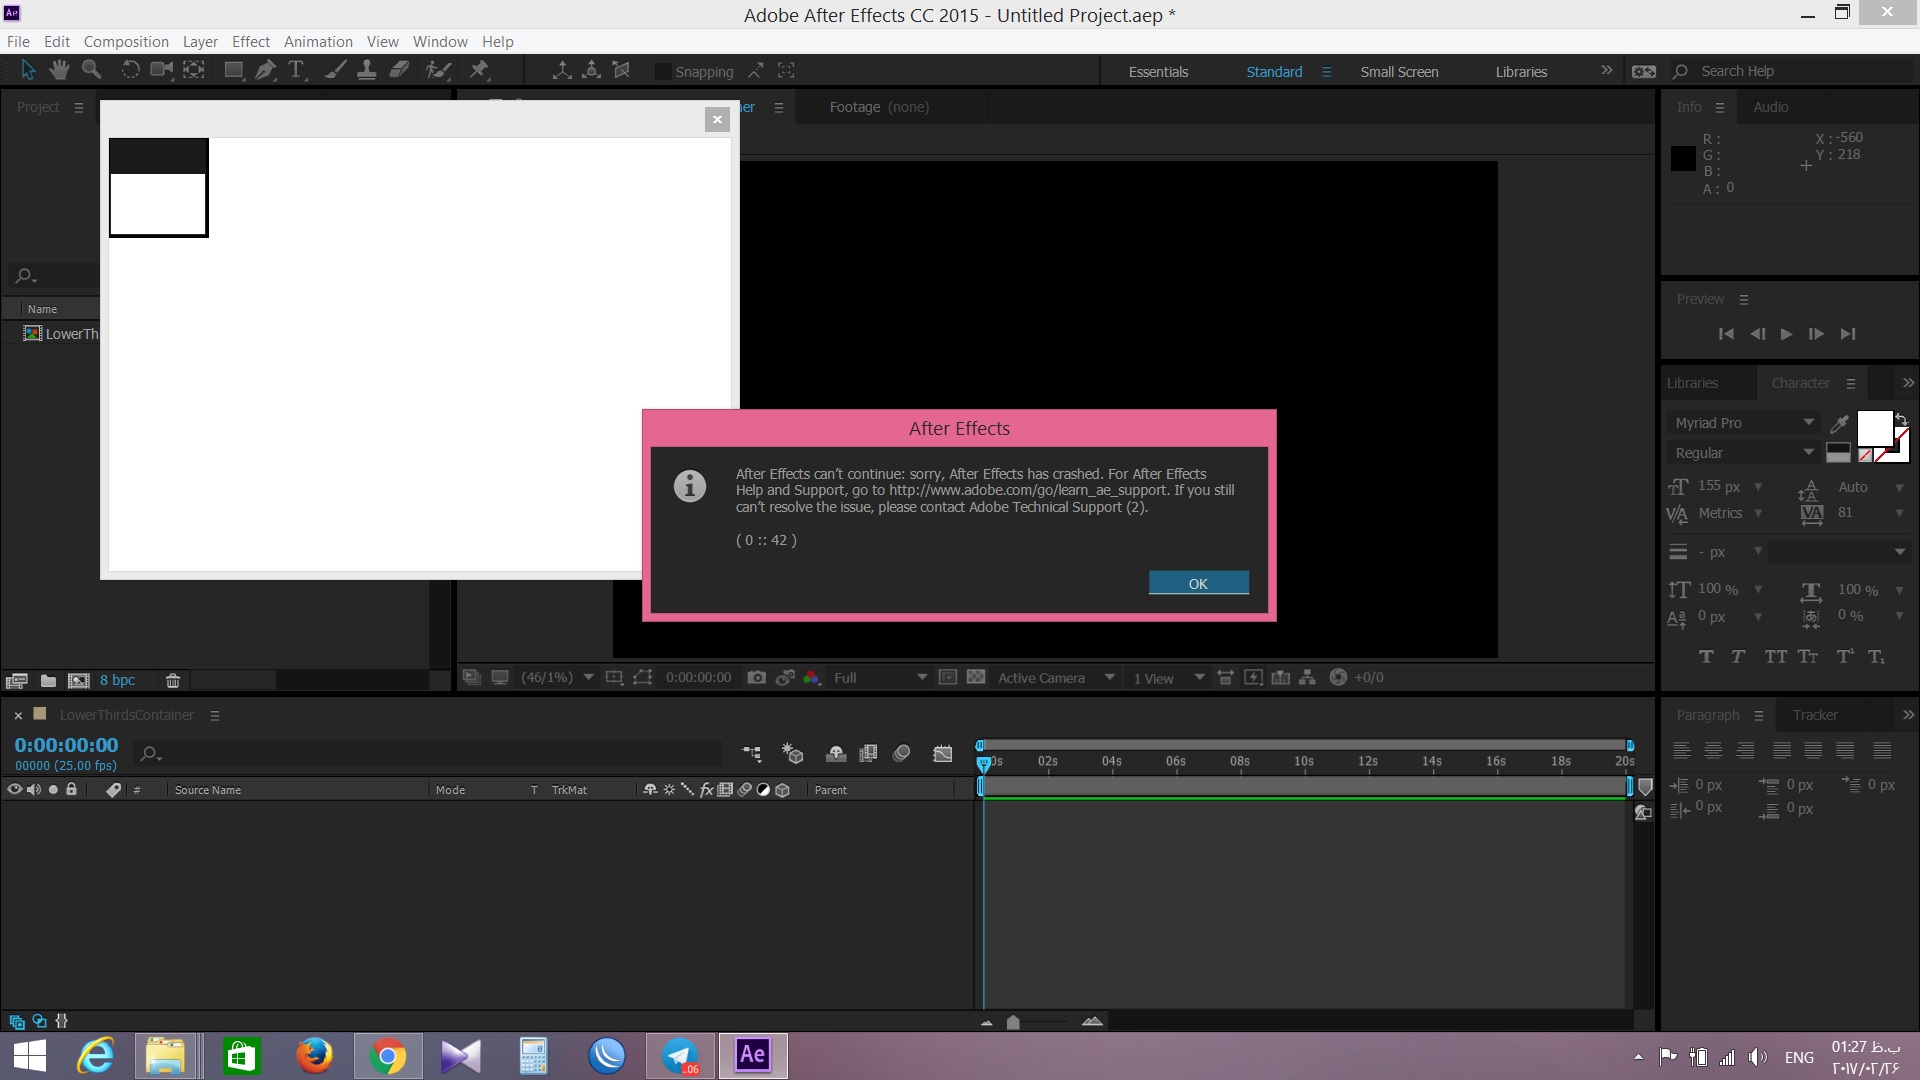Toggle Draft 3D in timeline

tap(793, 753)
